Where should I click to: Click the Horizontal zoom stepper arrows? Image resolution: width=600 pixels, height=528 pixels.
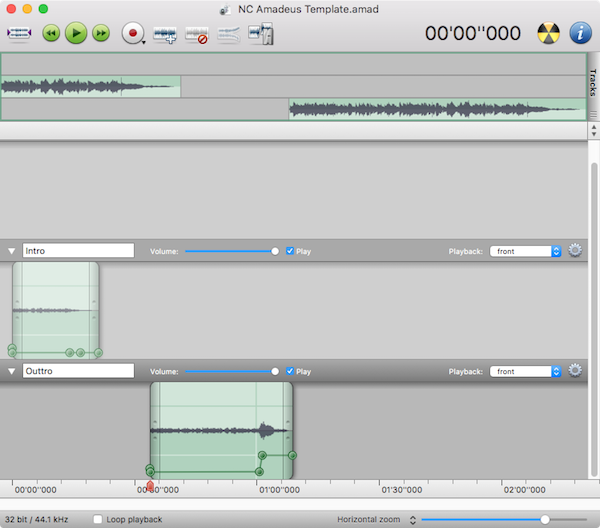pos(413,520)
